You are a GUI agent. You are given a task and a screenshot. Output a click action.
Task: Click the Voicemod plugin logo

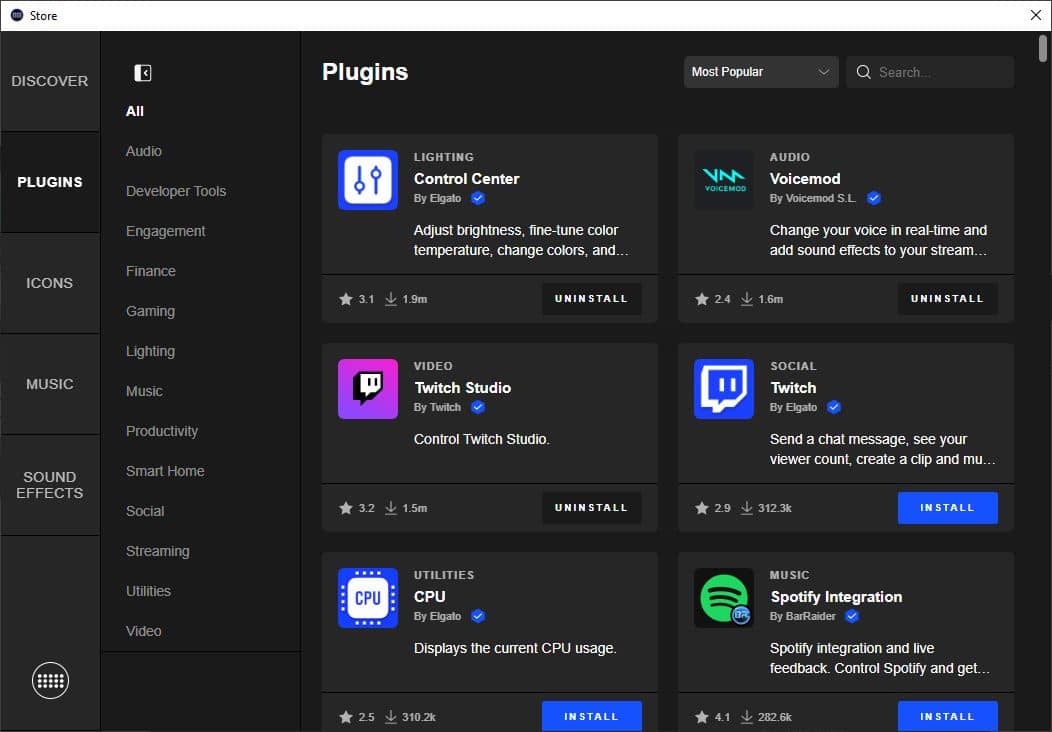(724, 180)
